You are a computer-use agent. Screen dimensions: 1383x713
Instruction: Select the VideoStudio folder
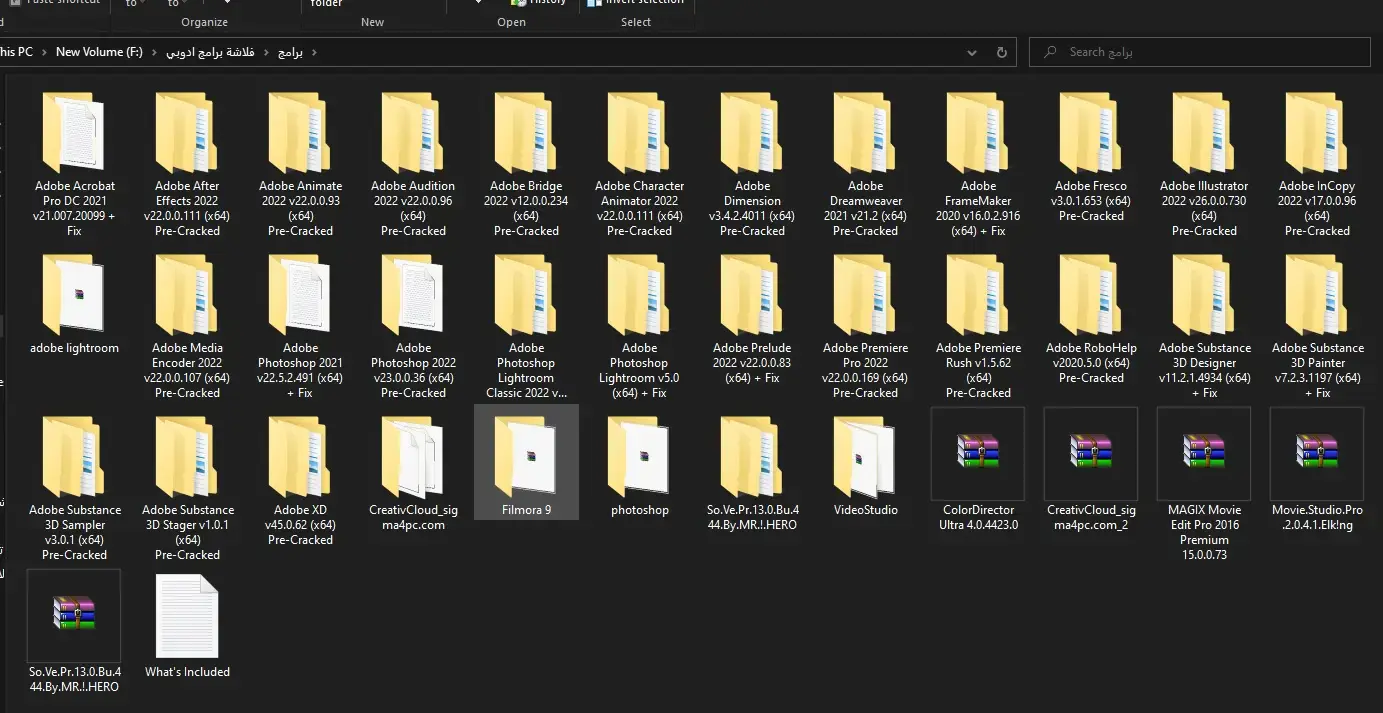[865, 465]
